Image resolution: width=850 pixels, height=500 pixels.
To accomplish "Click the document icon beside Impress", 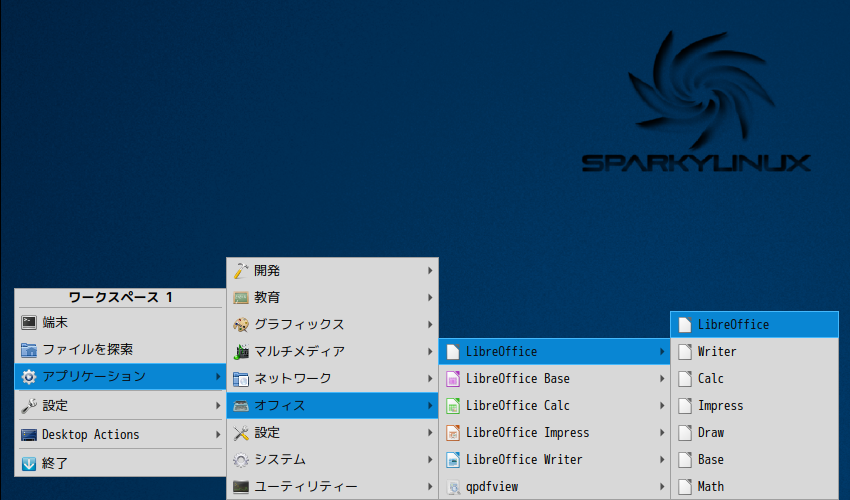I will coord(685,406).
